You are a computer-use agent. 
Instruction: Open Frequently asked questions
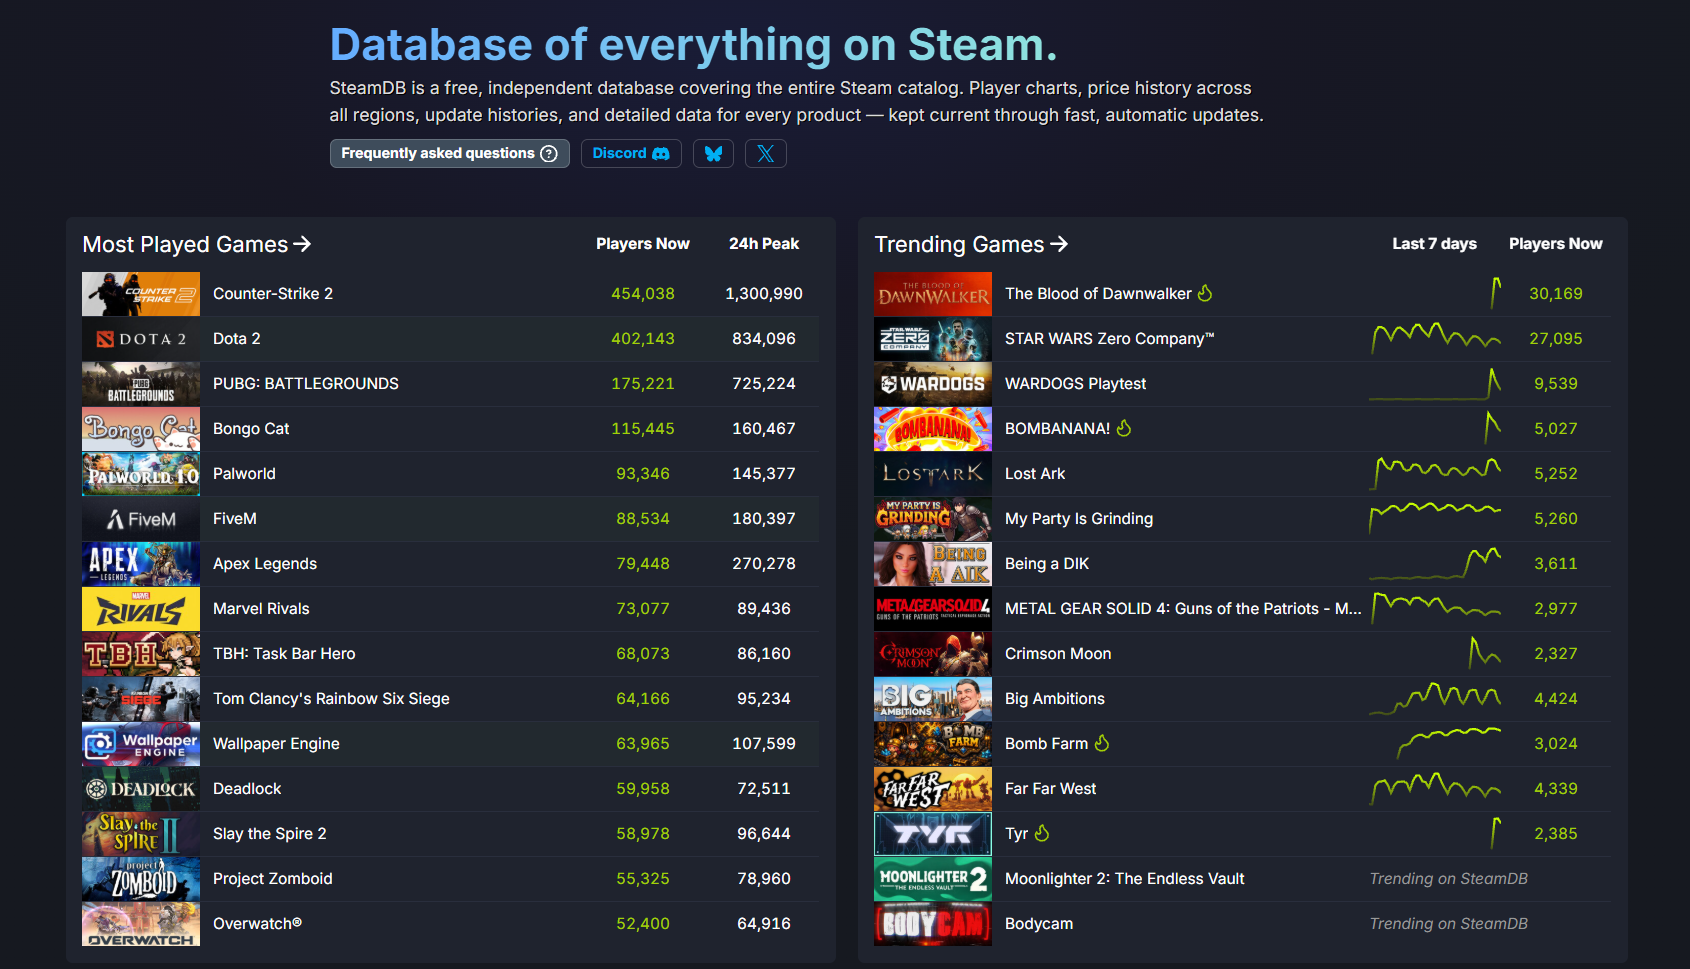click(449, 153)
